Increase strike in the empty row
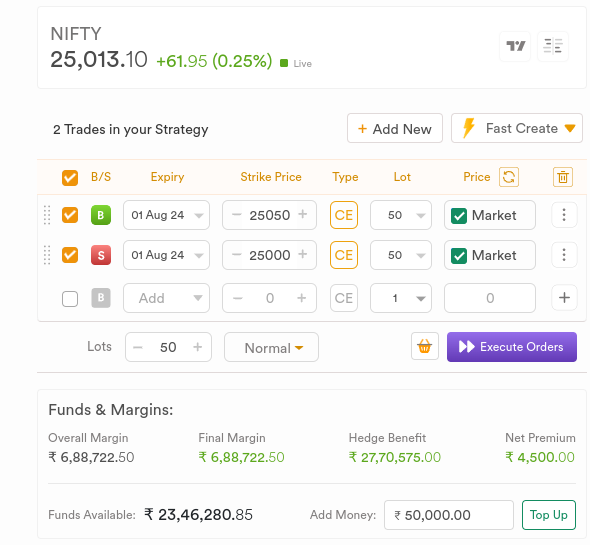The image size is (590, 545). pos(301,298)
